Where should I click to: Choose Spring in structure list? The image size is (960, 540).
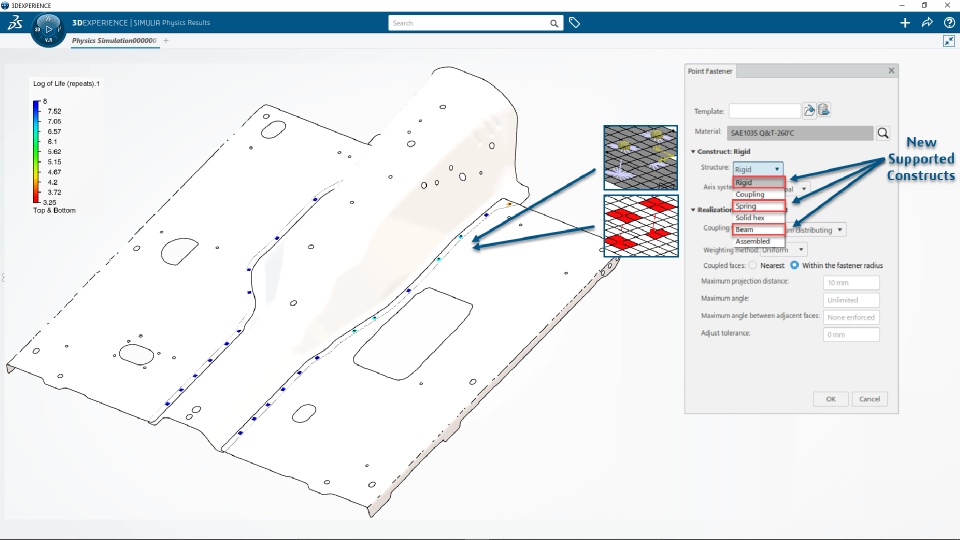click(x=759, y=206)
